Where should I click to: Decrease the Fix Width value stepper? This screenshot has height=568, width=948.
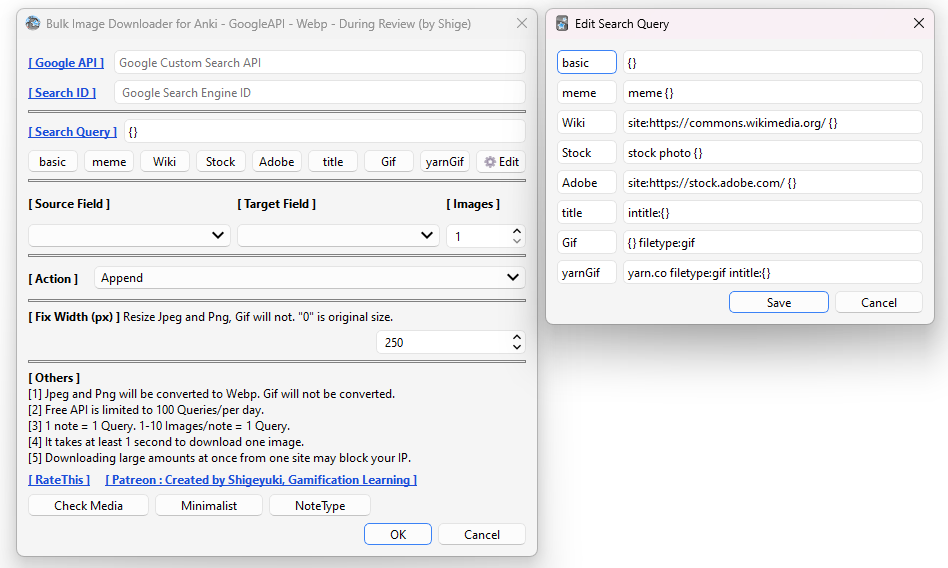[x=516, y=347]
